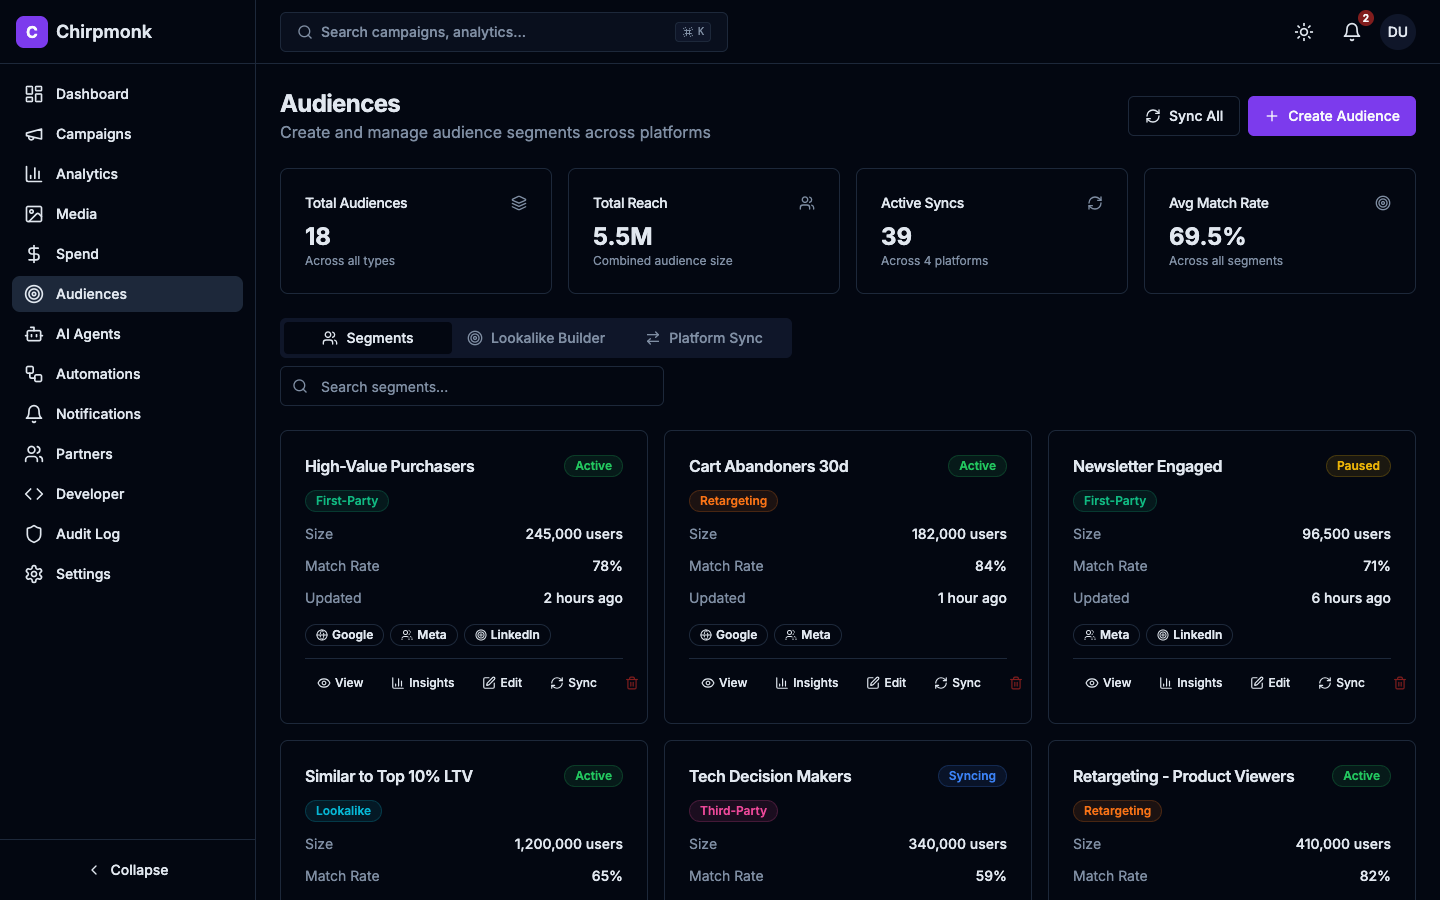Click the Google platform chip on Cart Abandoners

(x=728, y=635)
